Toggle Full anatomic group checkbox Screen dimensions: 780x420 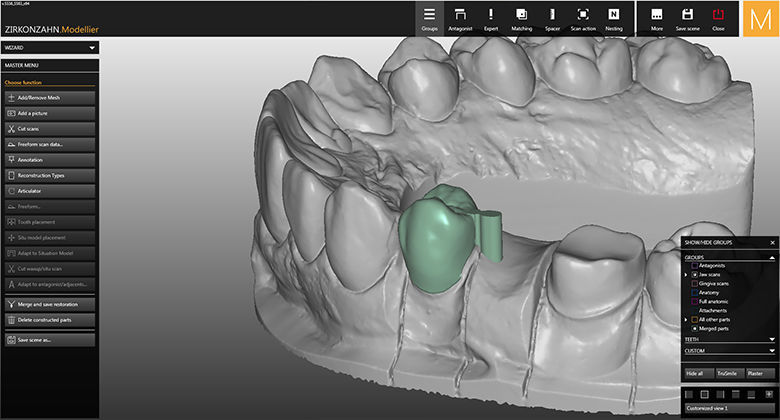[x=694, y=302]
